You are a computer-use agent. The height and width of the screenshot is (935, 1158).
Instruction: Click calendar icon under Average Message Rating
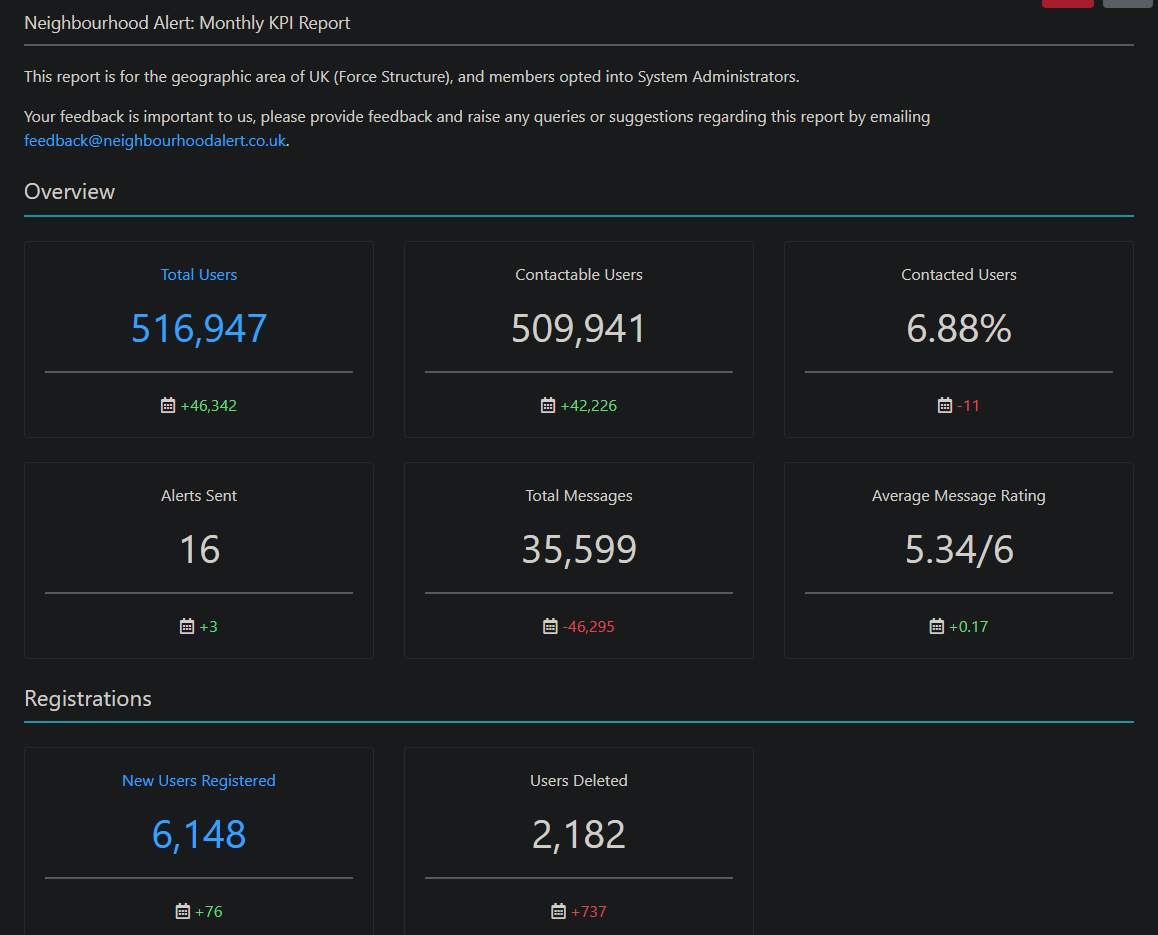(x=937, y=627)
